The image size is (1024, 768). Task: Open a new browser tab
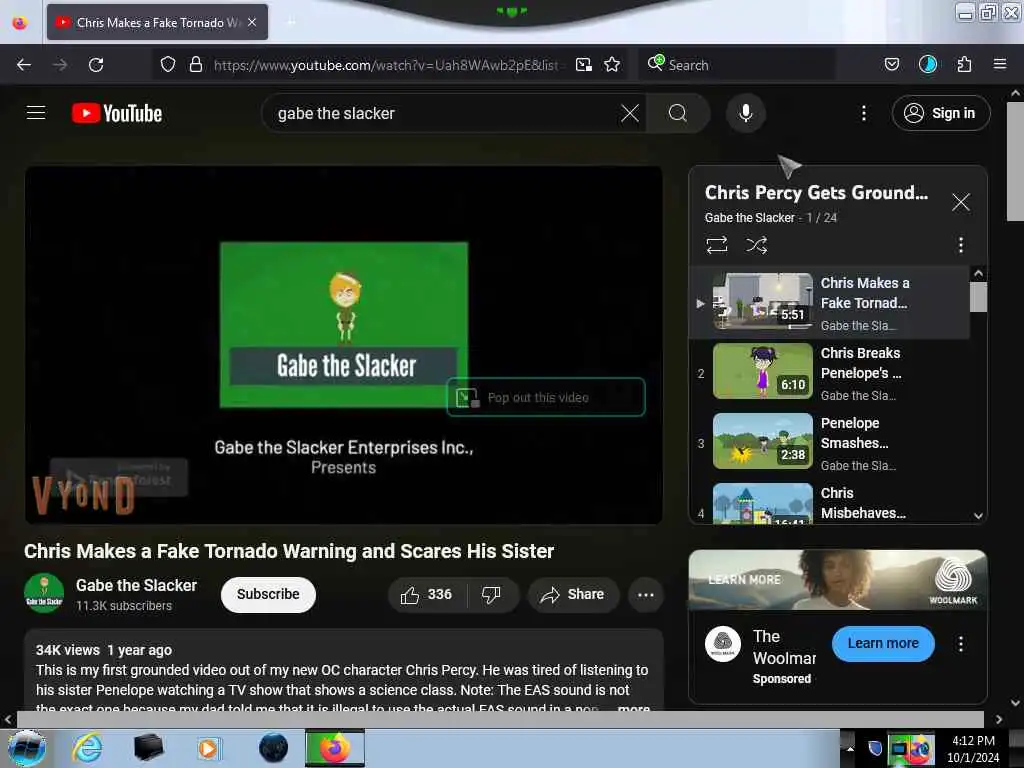point(291,22)
